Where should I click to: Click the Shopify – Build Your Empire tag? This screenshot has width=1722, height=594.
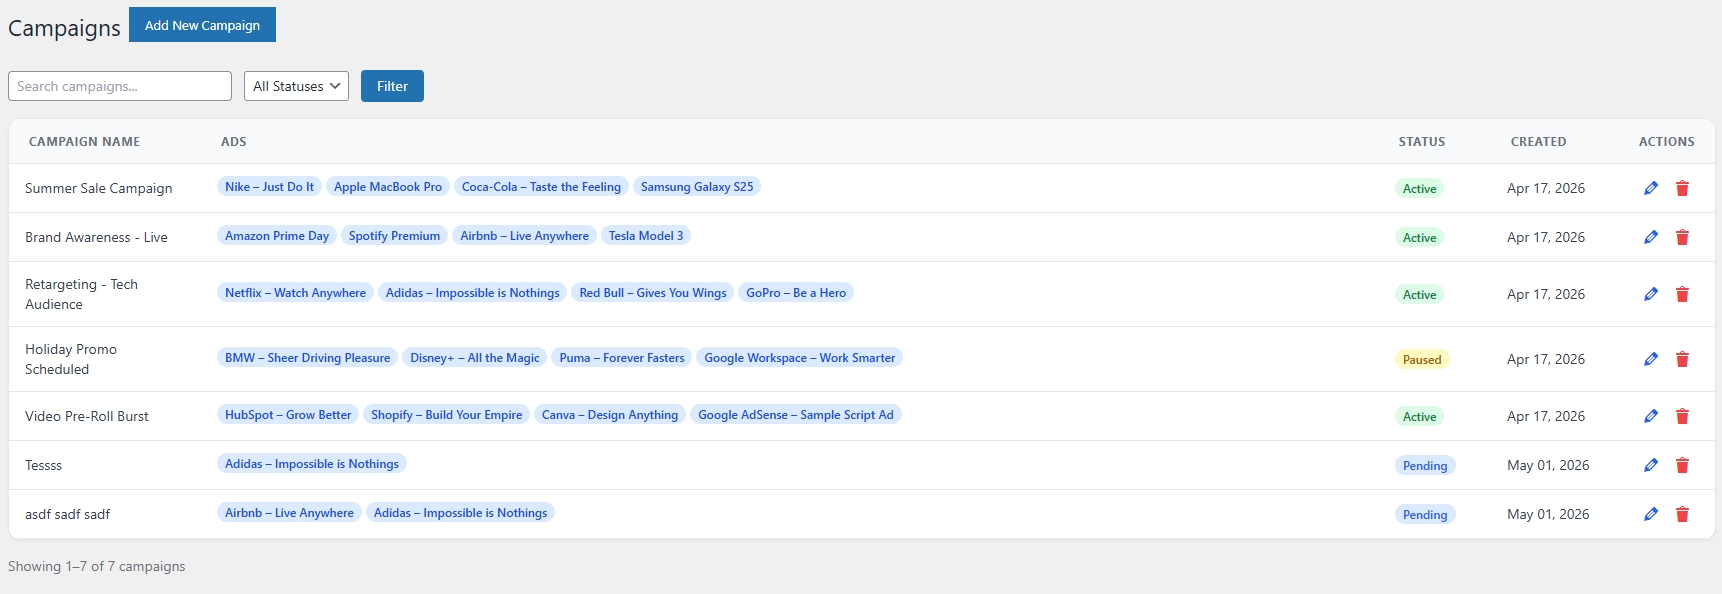[446, 415]
